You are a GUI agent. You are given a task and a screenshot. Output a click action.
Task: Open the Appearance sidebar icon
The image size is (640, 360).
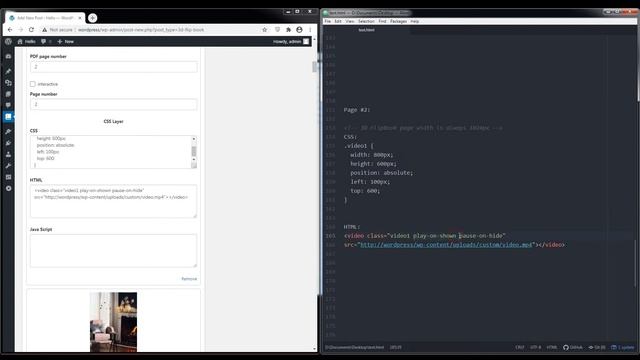click(x=8, y=131)
